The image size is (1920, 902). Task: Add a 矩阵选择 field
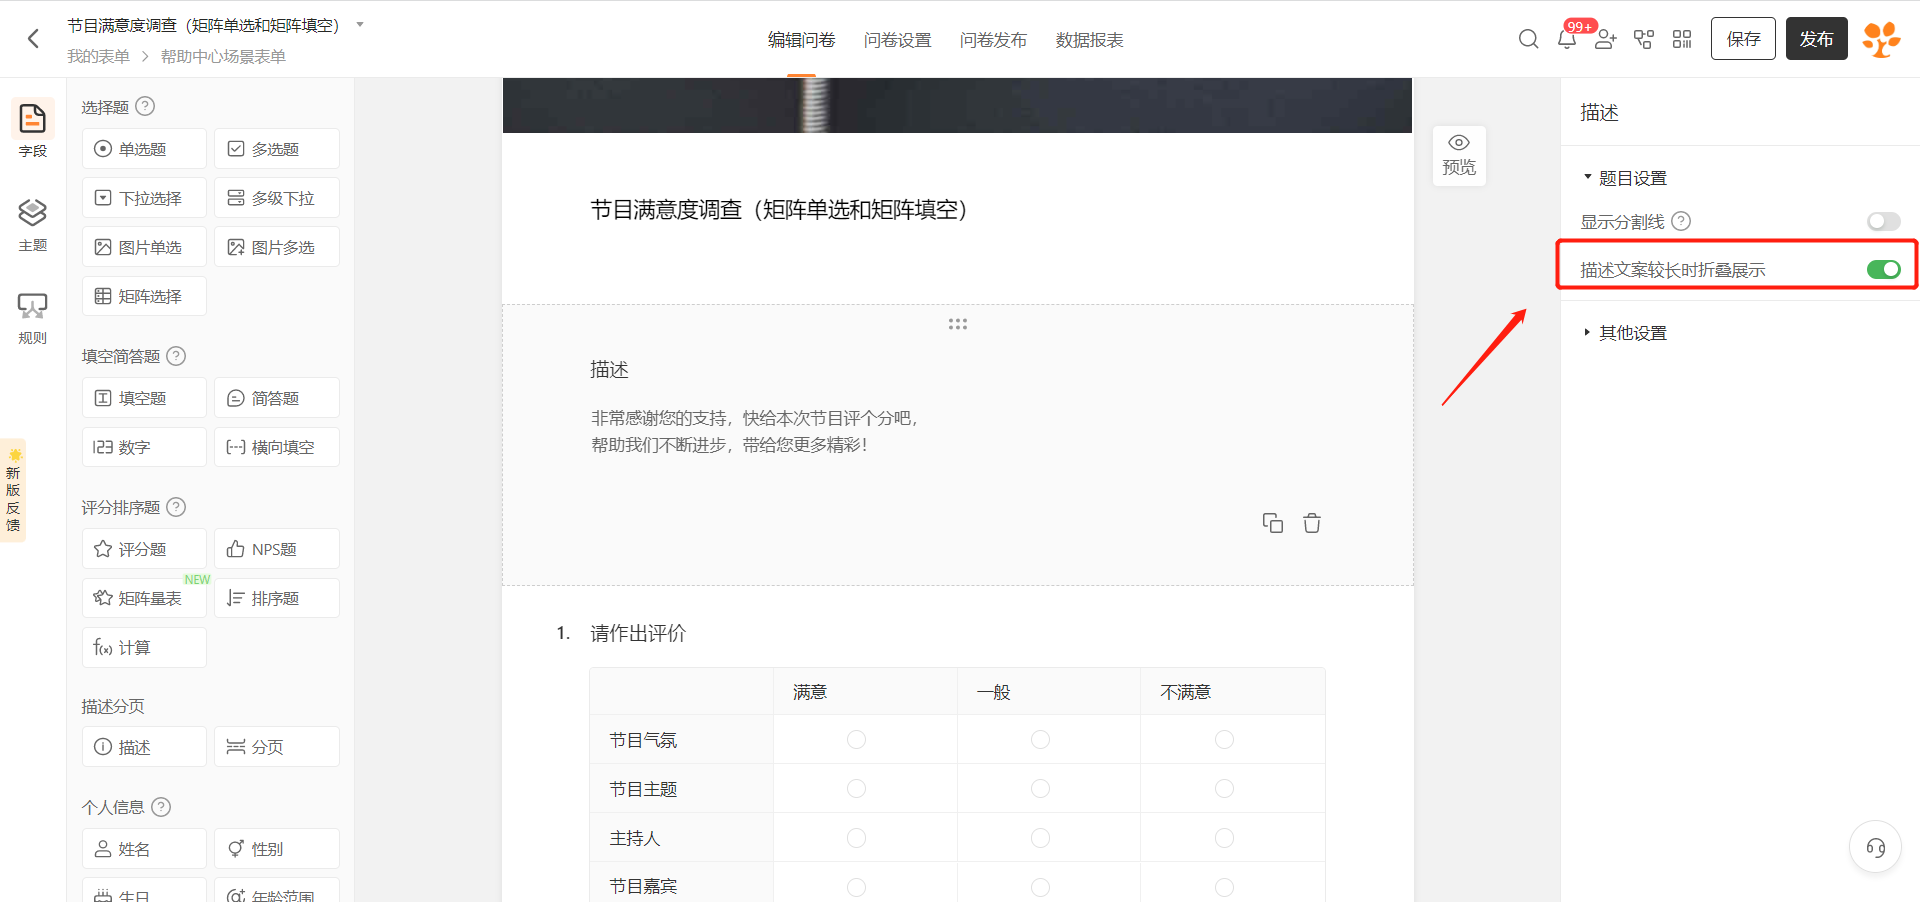pyautogui.click(x=144, y=296)
